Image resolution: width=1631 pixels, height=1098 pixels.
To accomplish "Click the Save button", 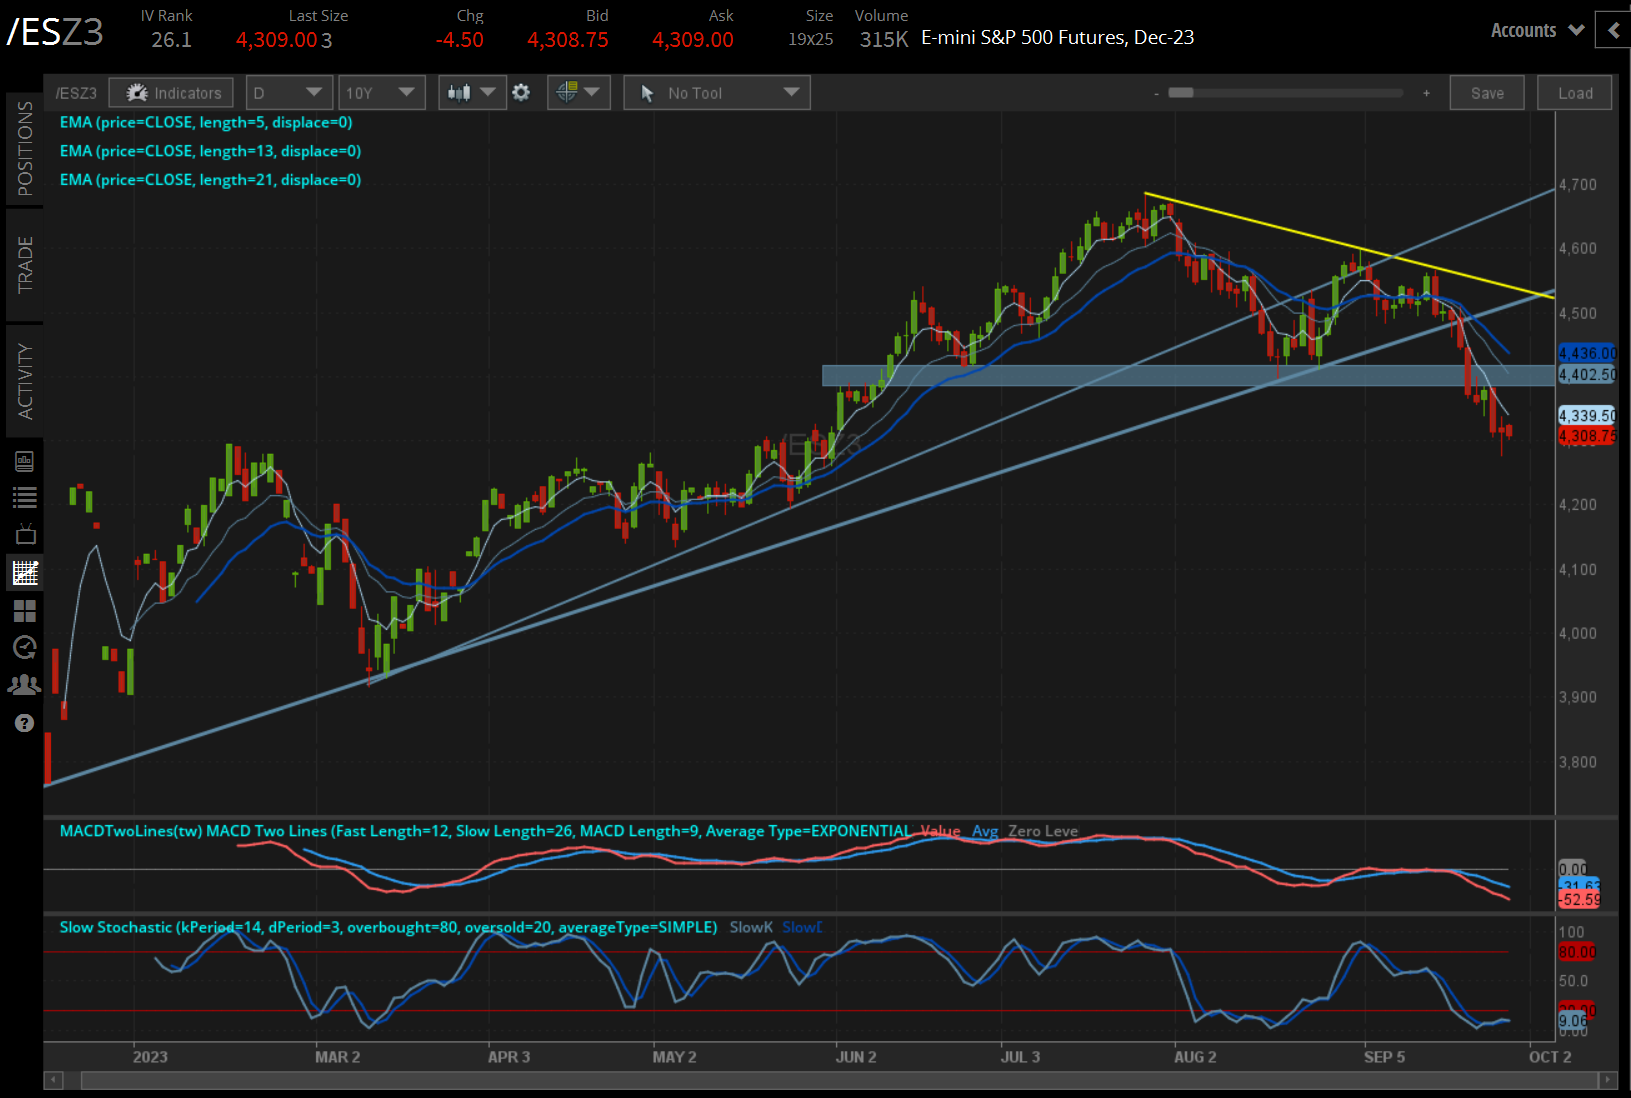I will [x=1487, y=92].
